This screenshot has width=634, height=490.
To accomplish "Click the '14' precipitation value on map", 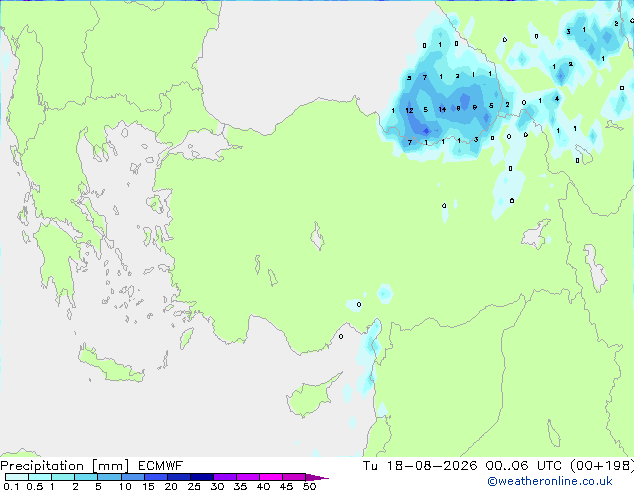I will click(x=442, y=109).
